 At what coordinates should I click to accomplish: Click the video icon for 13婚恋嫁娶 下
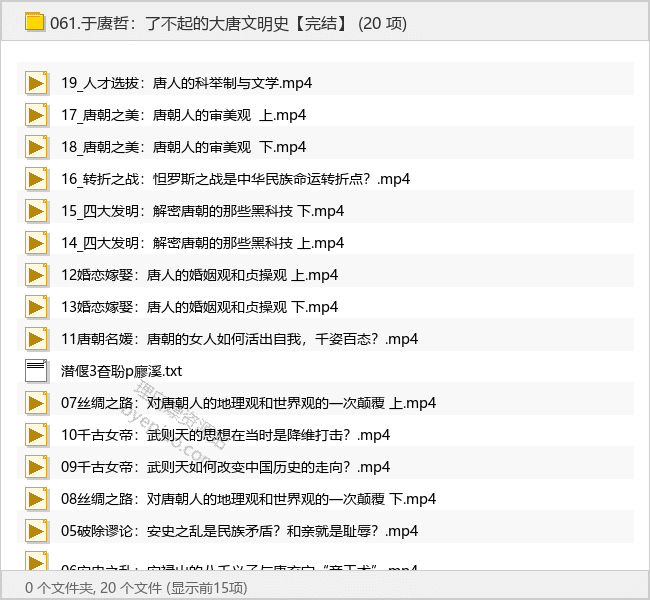[x=36, y=307]
